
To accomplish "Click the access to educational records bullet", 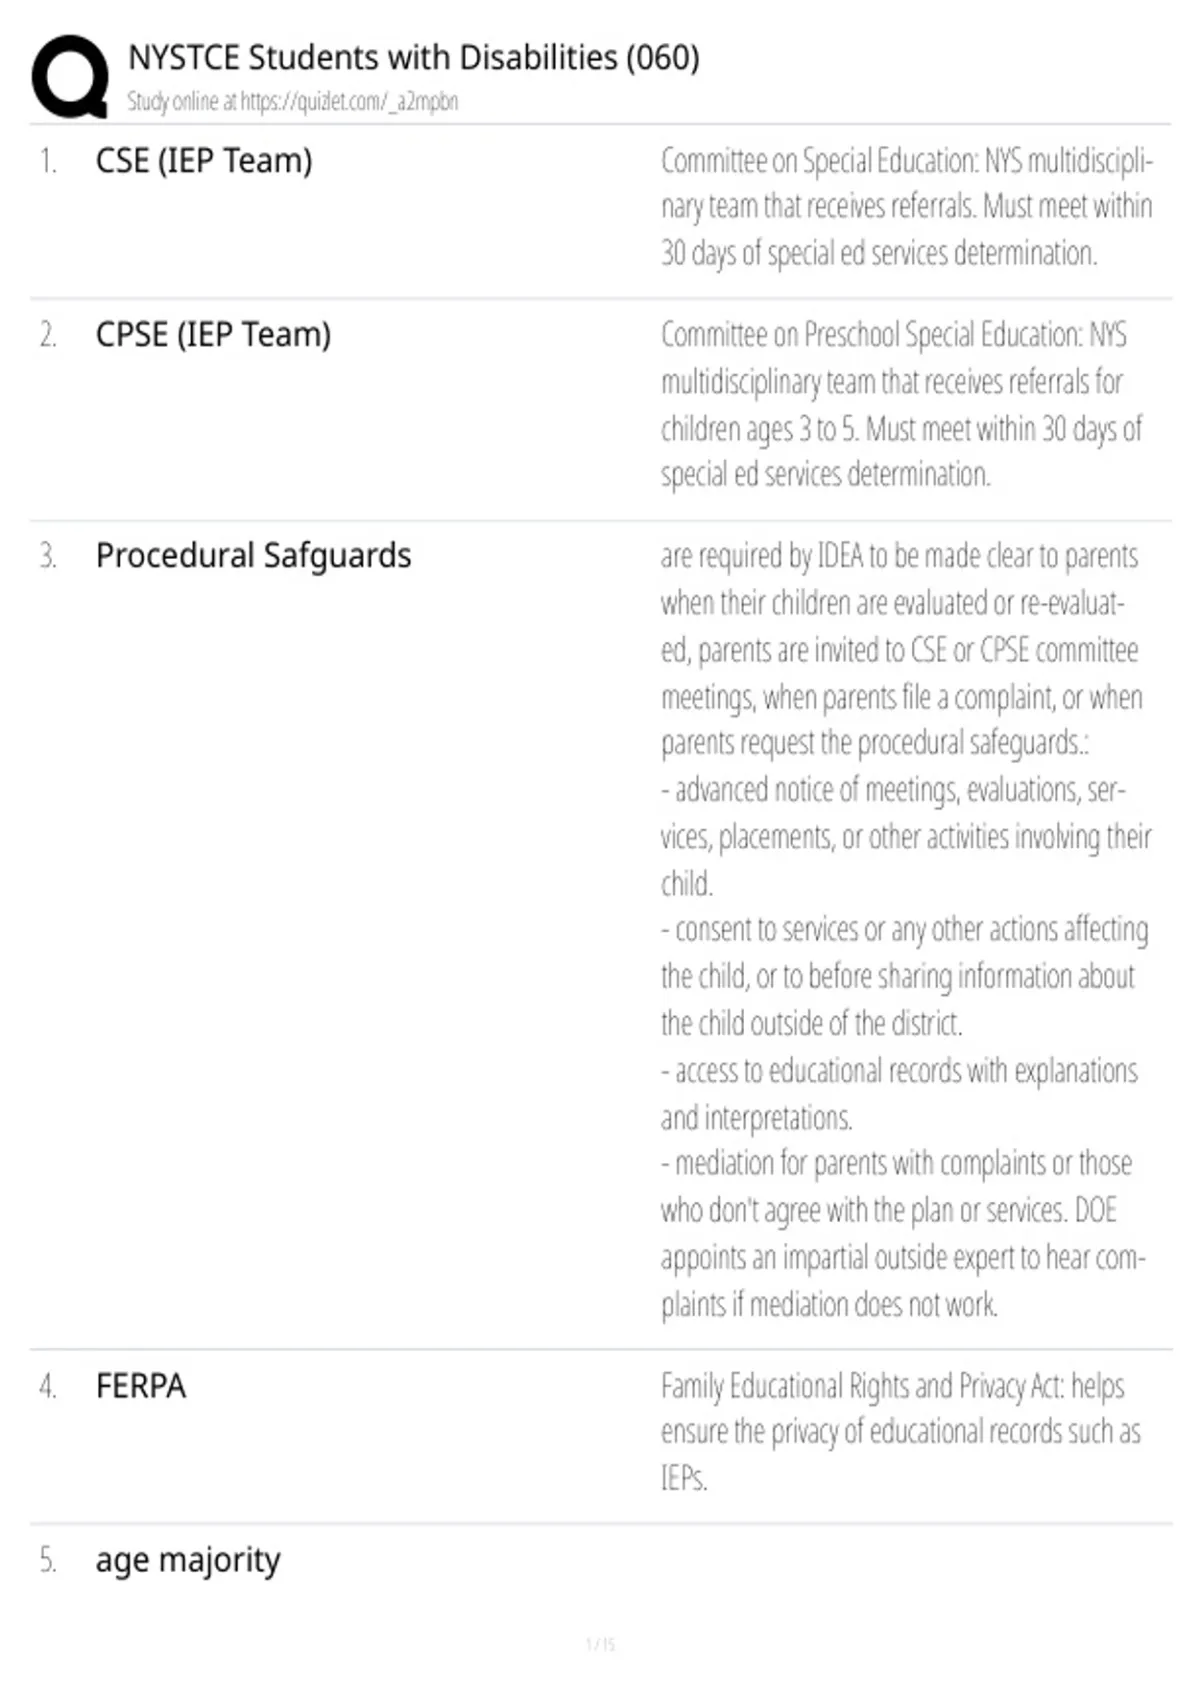I will point(899,1094).
